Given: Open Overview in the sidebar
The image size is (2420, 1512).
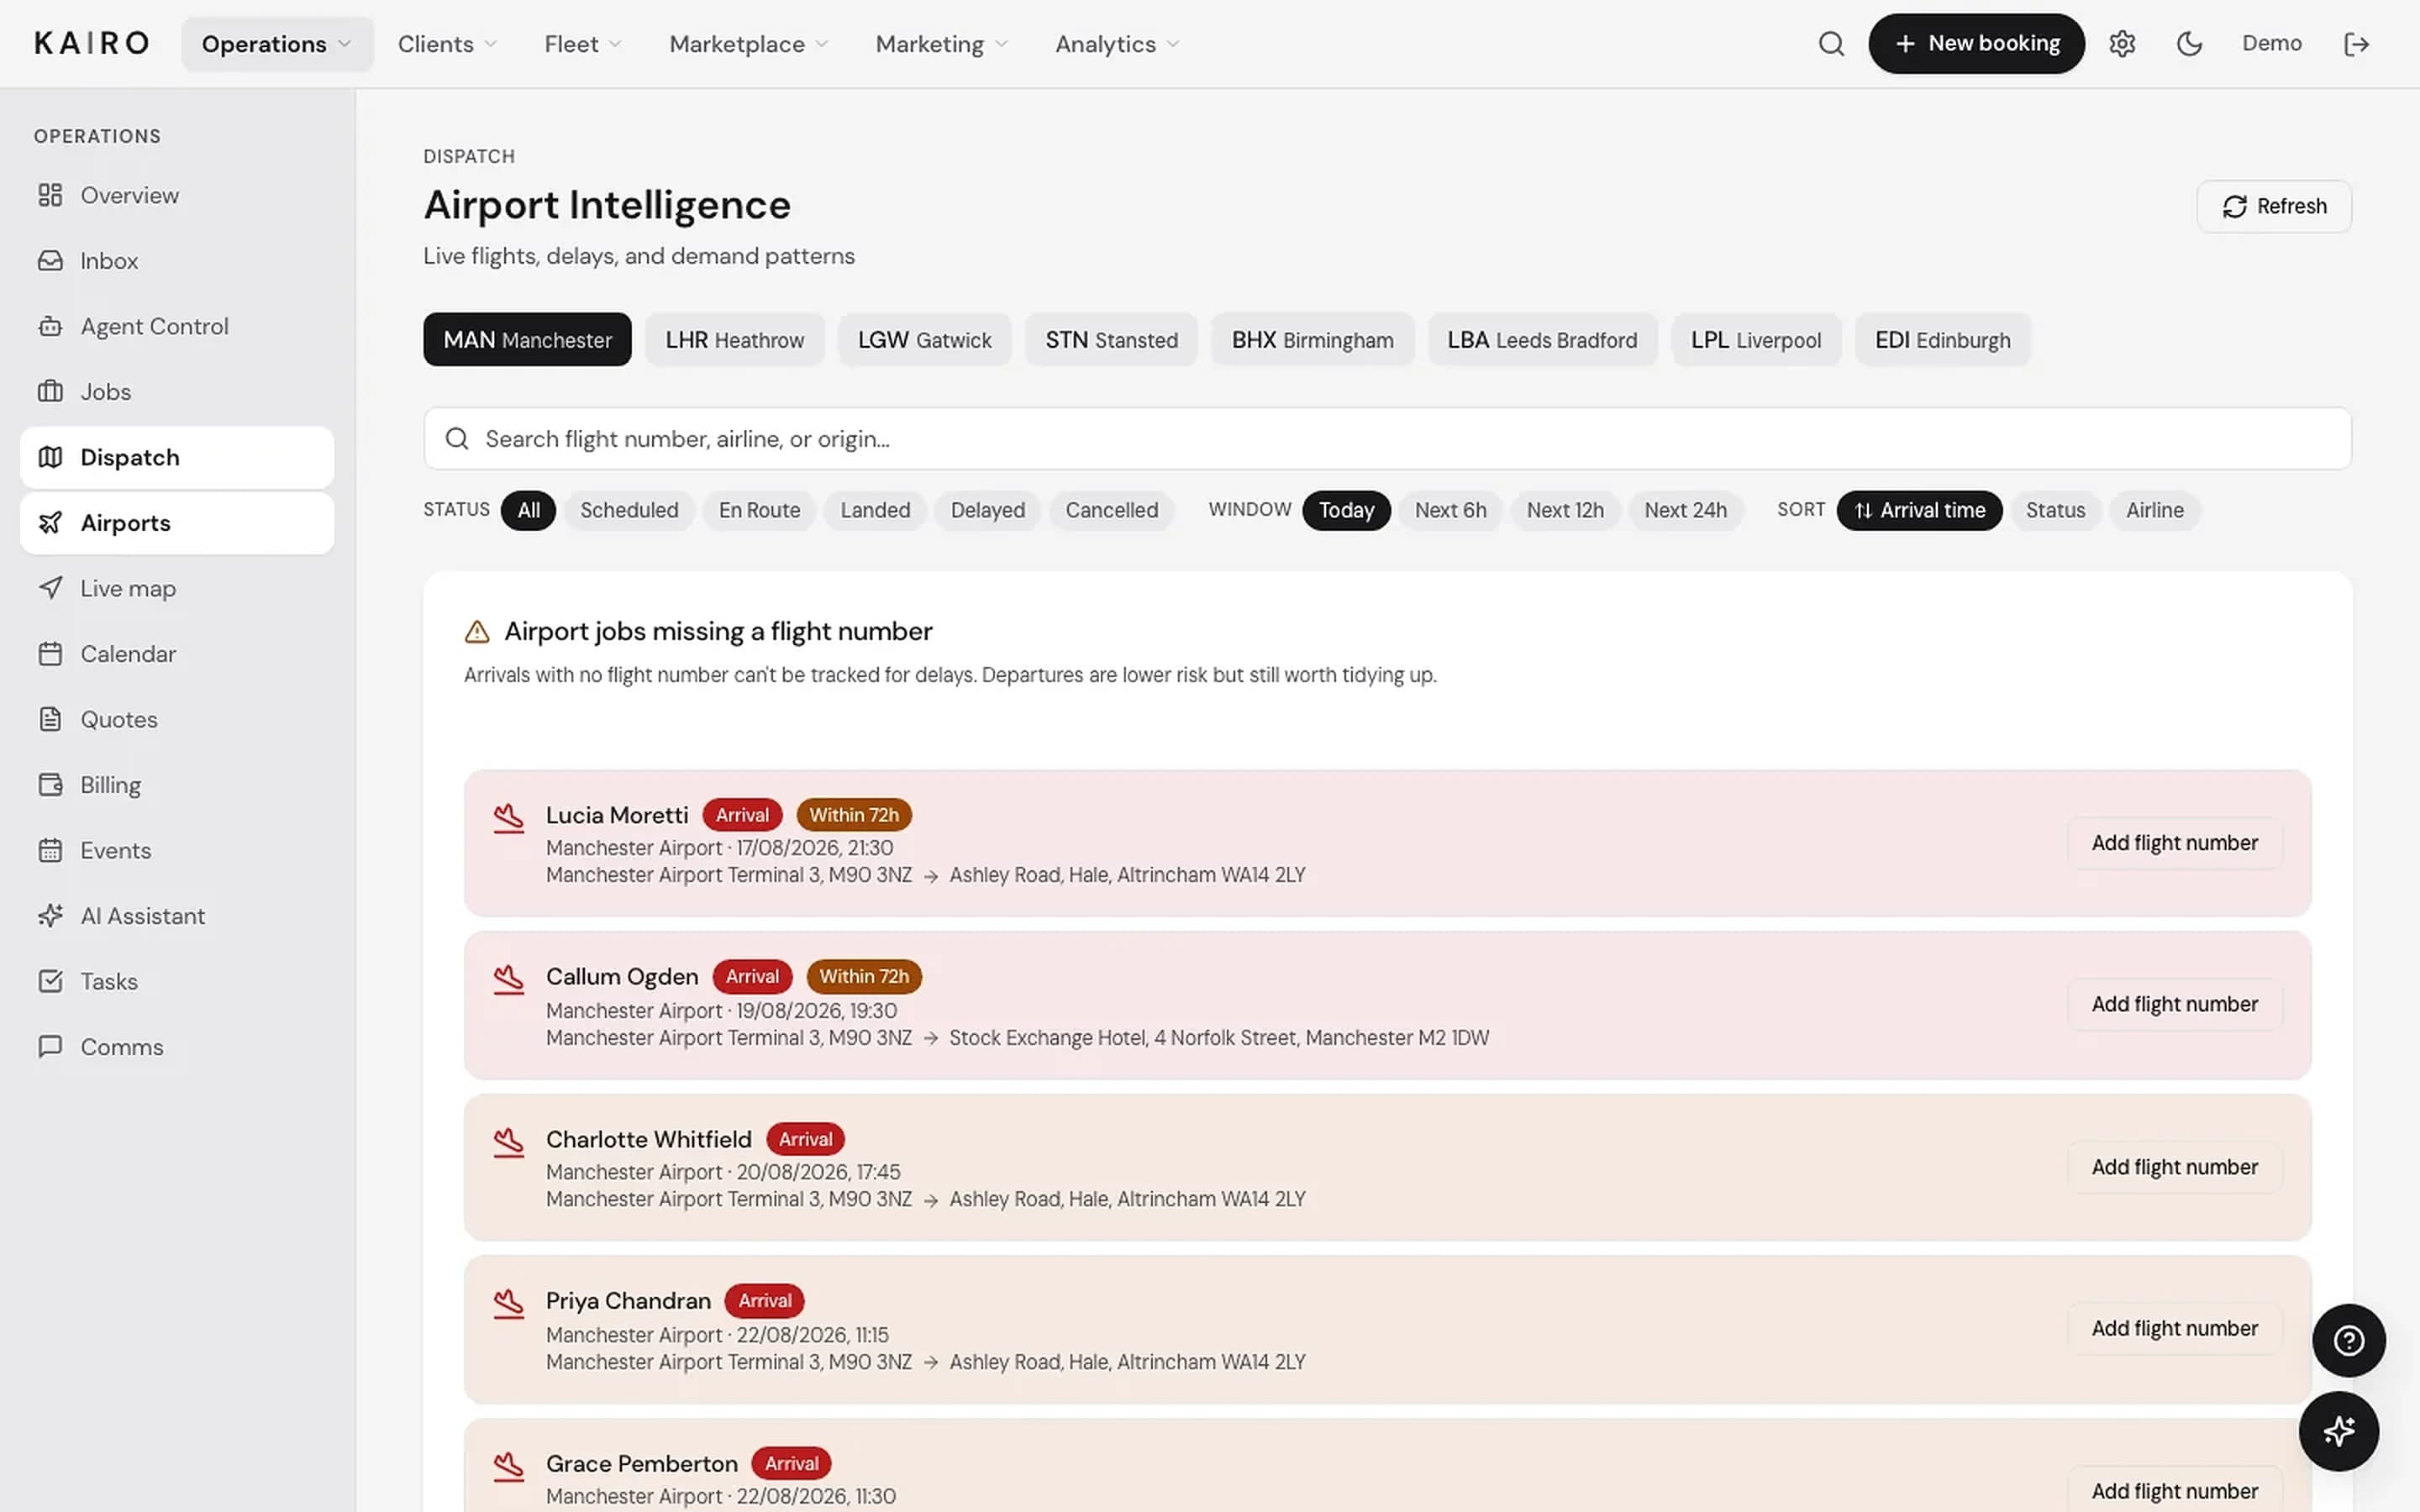Looking at the screenshot, I should tap(177, 195).
